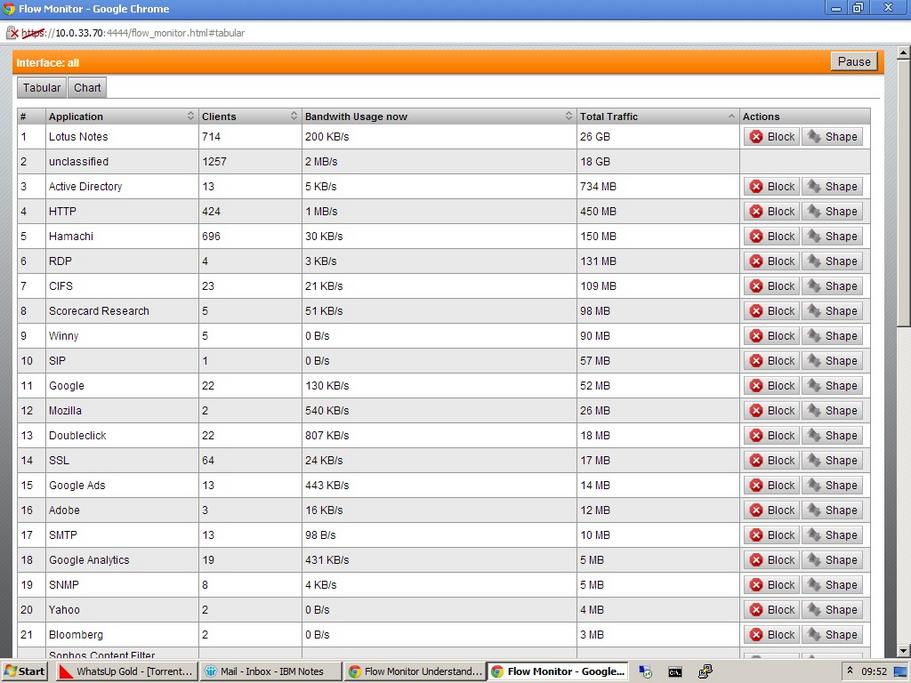The height and width of the screenshot is (683, 911).
Task: Sort by Total Traffic column
Action: point(658,116)
